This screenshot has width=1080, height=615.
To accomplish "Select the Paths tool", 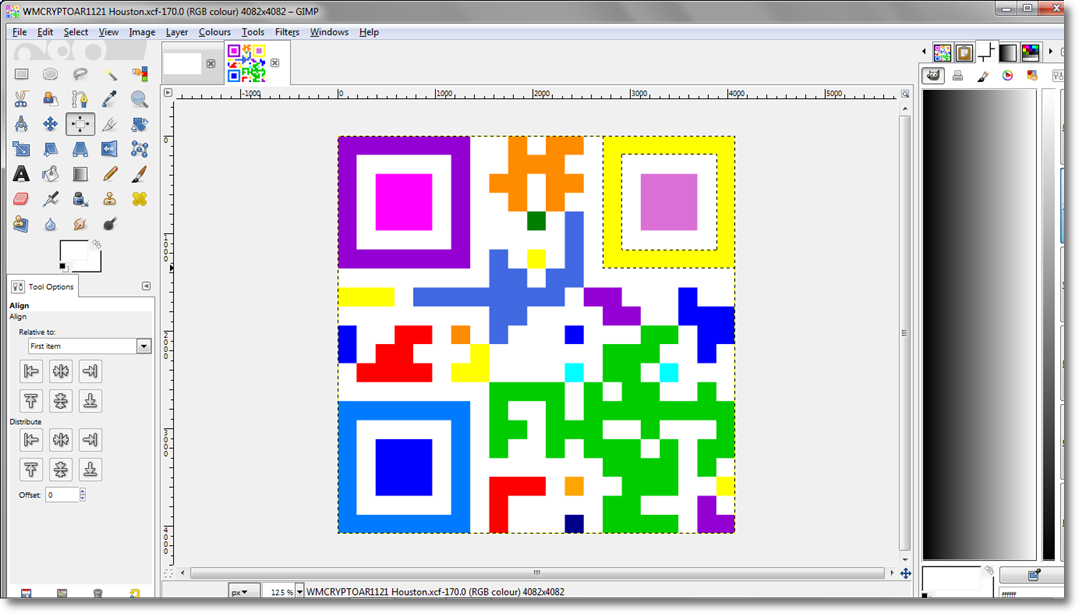I will pos(80,99).
